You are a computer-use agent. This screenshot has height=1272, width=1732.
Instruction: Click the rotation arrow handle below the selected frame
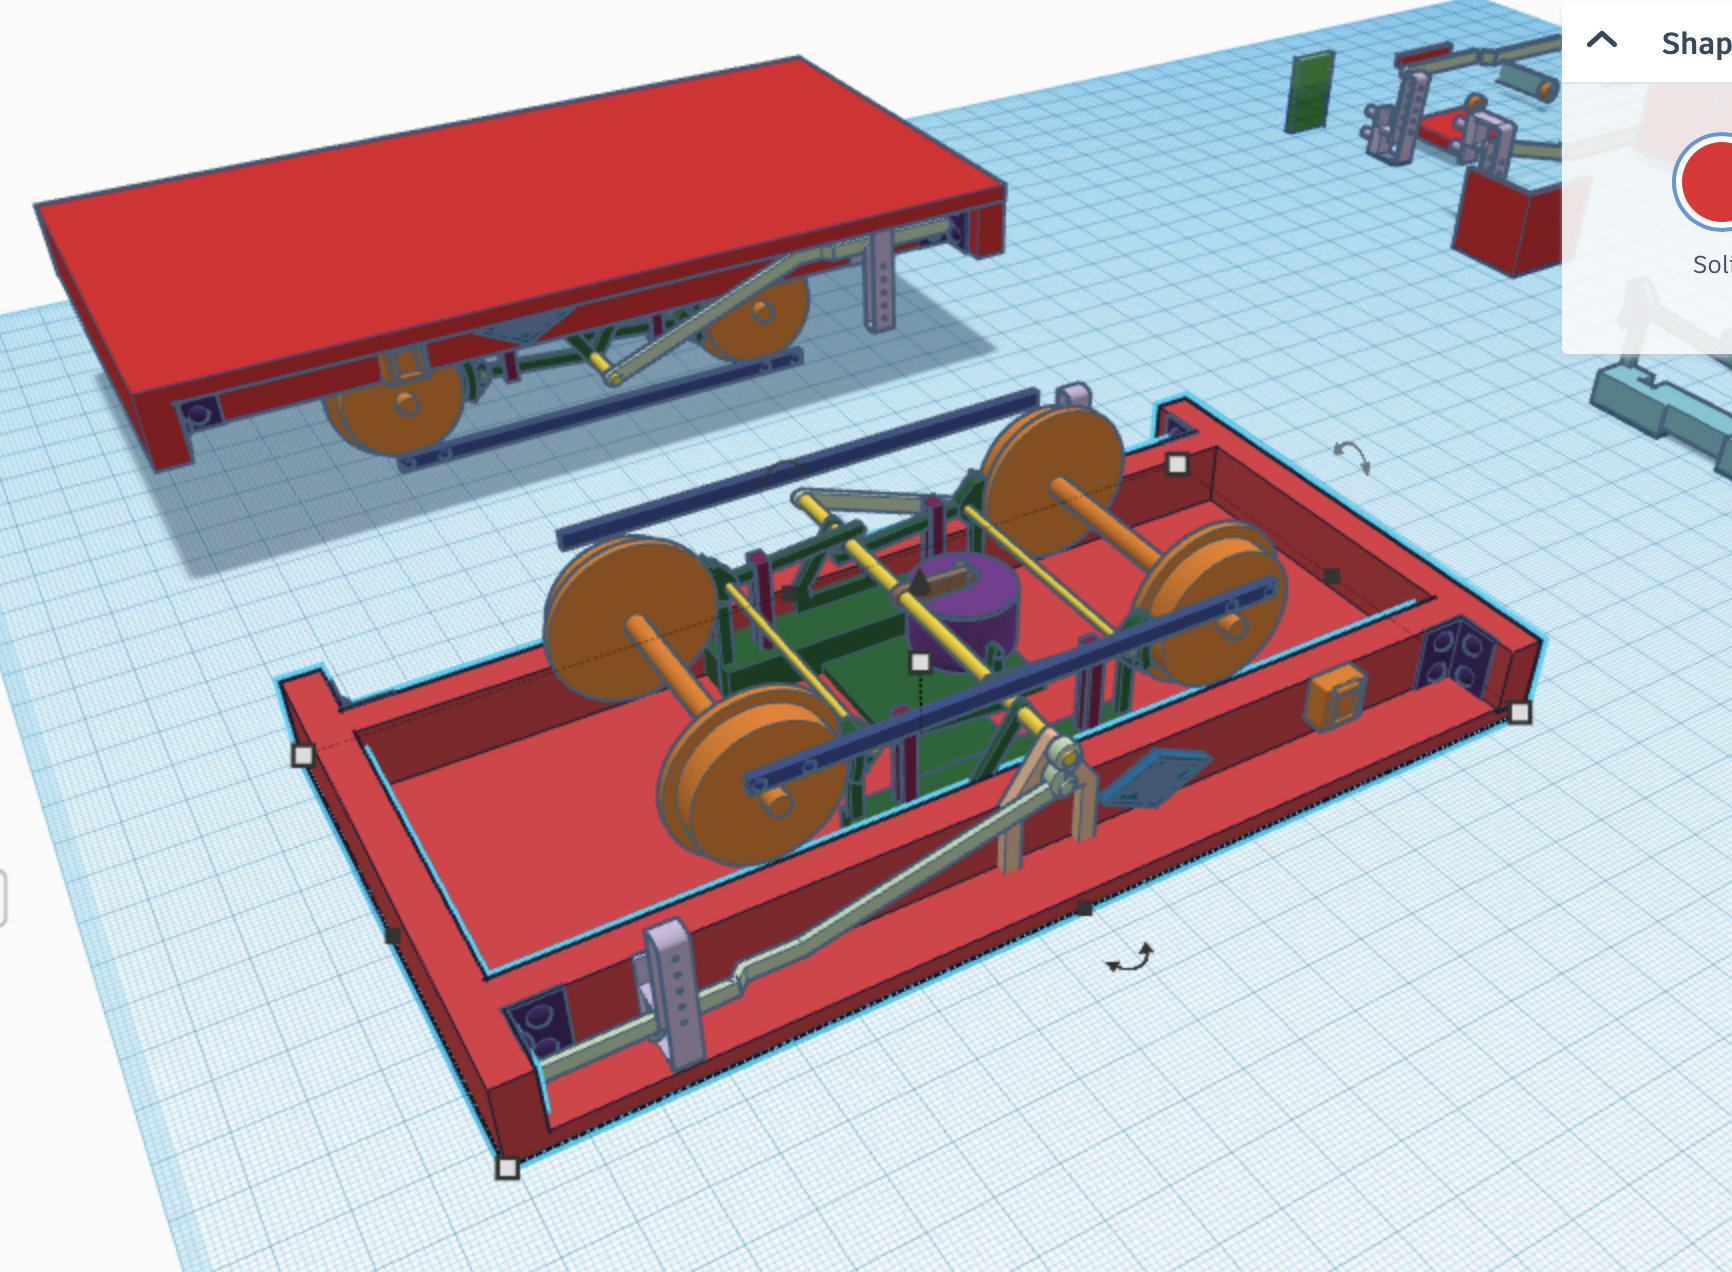1130,958
